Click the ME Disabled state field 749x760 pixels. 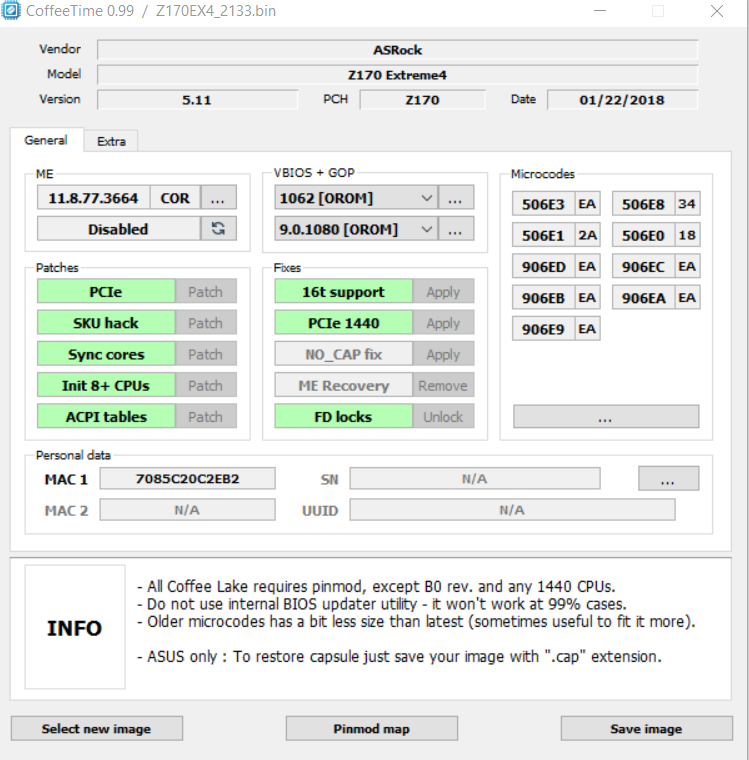[118, 229]
